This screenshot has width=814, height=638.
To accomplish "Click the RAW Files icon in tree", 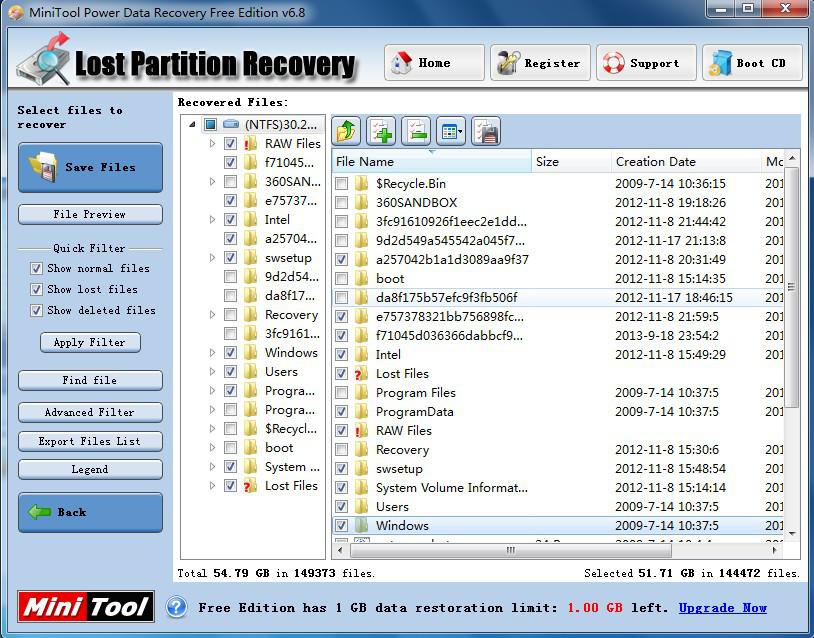I will [x=250, y=144].
